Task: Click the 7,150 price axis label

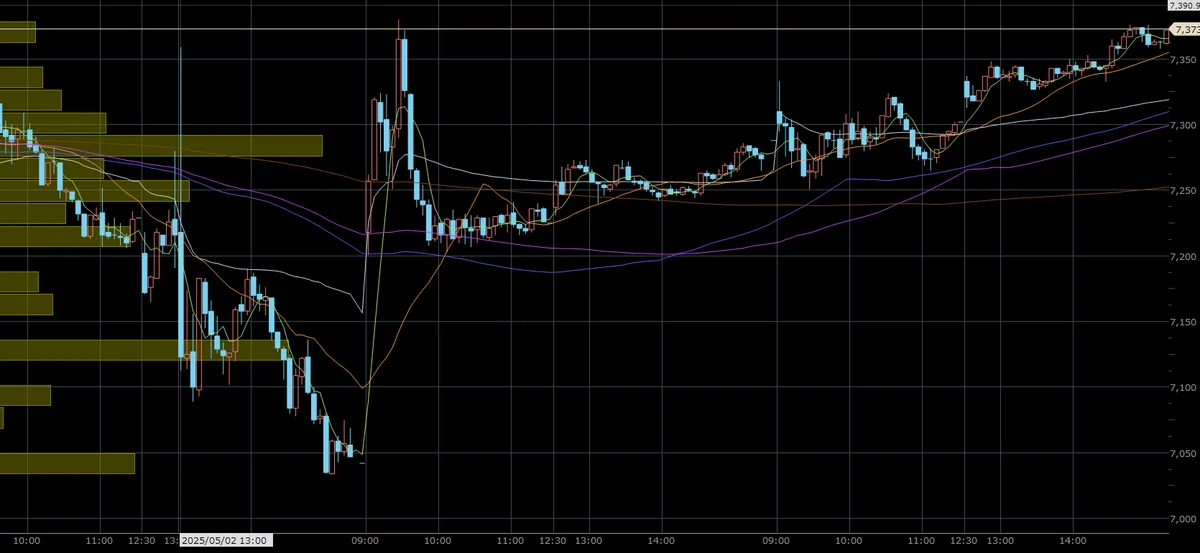Action: [1185, 322]
